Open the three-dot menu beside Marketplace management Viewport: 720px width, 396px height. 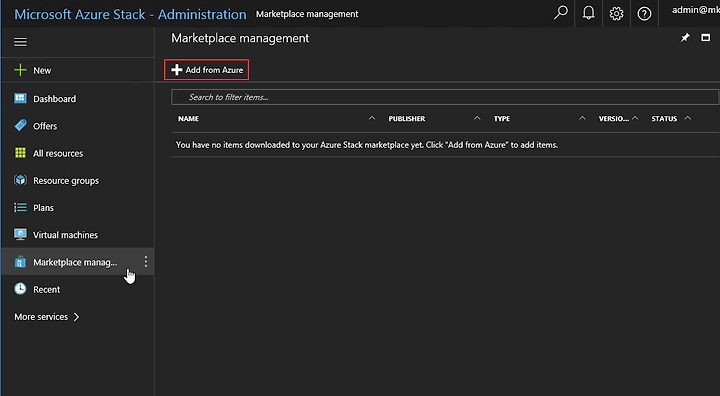click(146, 262)
